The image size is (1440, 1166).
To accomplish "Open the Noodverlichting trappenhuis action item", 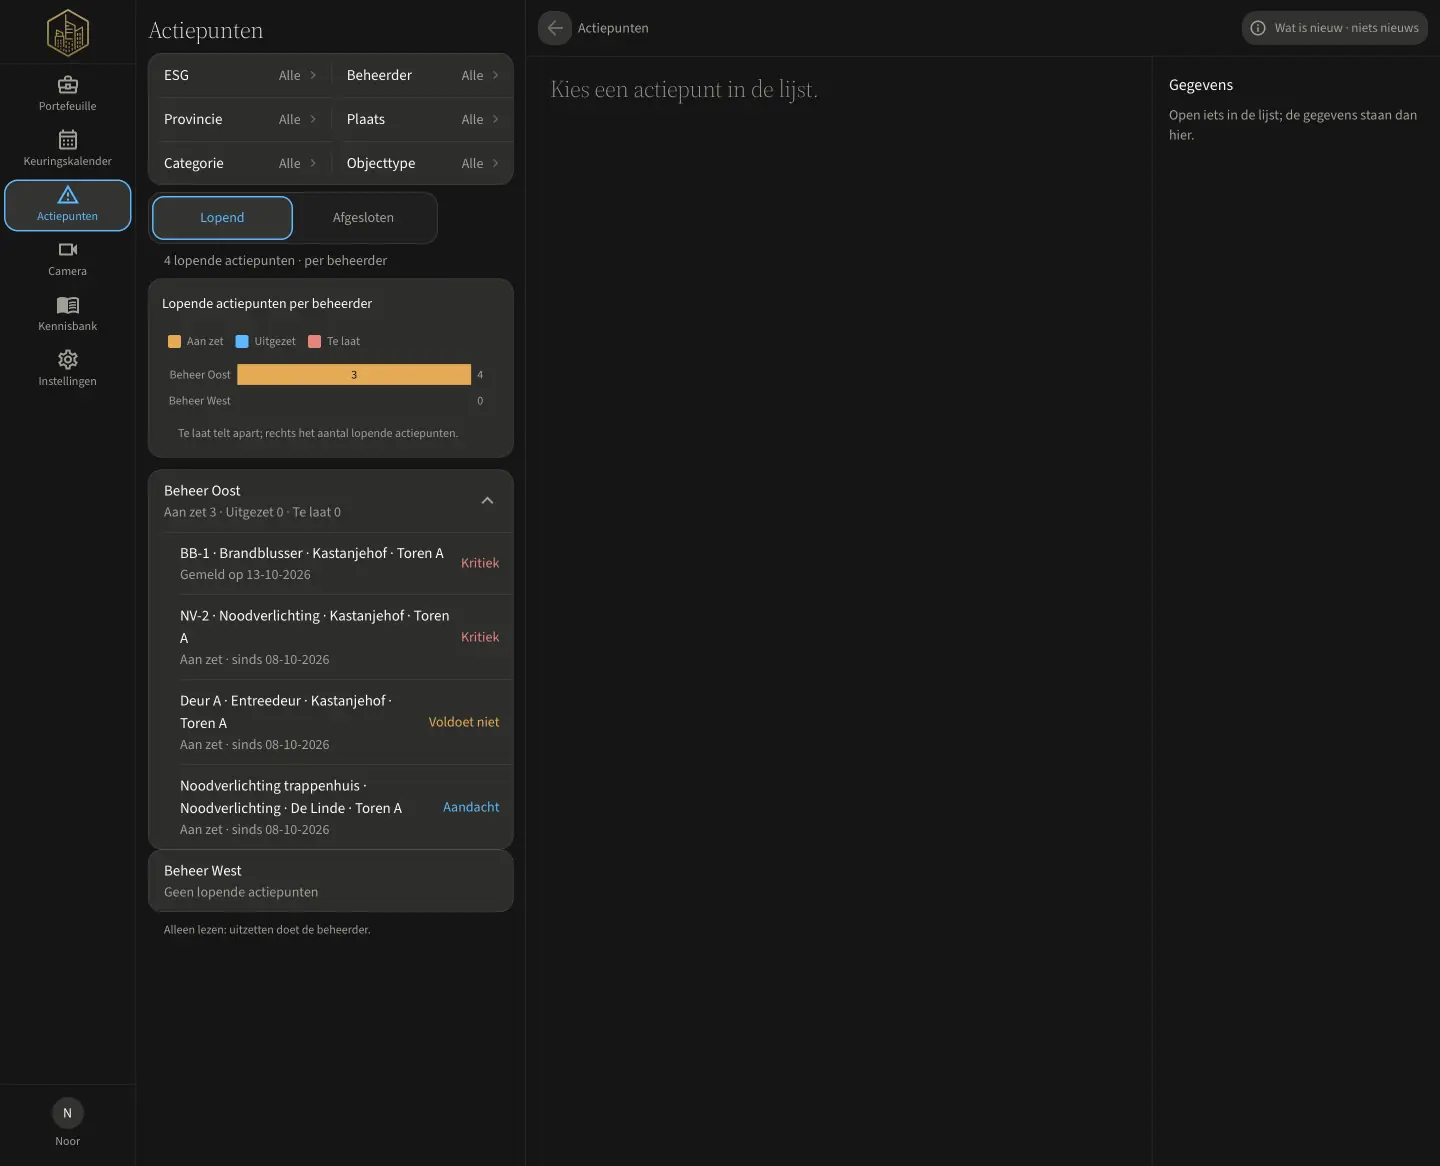I will pyautogui.click(x=331, y=807).
